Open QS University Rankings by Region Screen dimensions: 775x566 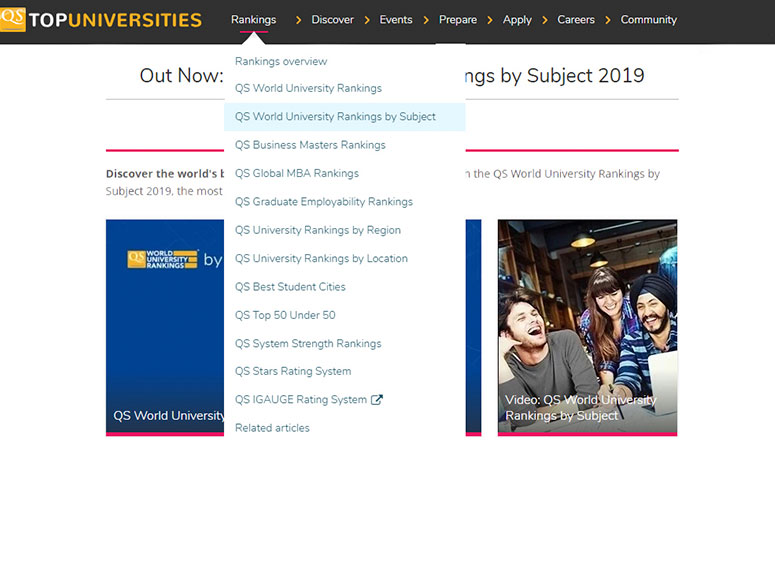(318, 230)
